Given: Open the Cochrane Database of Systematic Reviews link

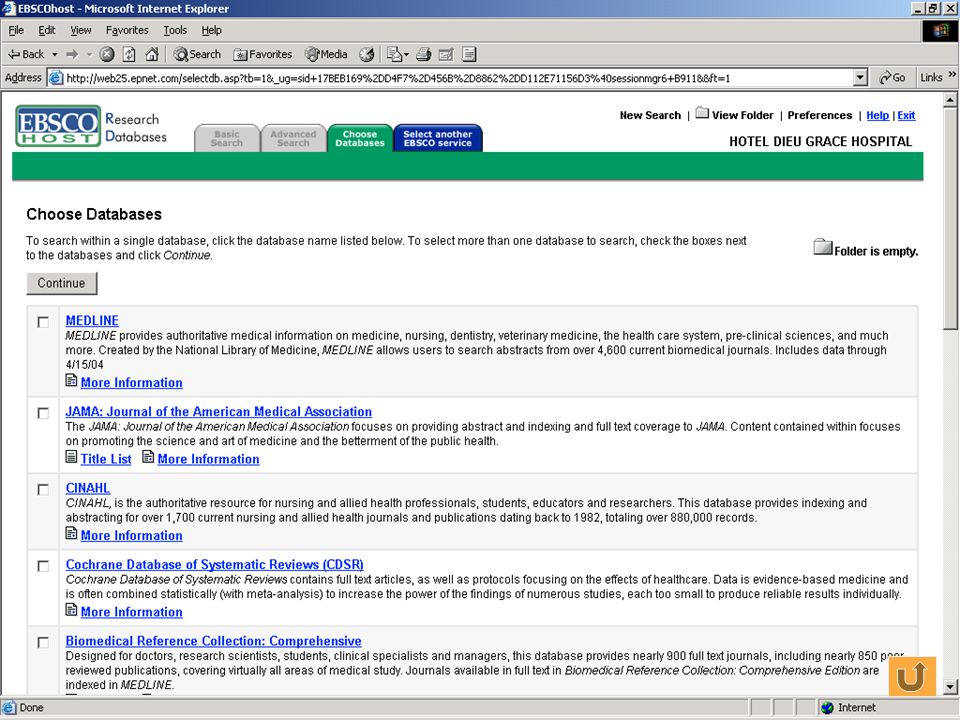Looking at the screenshot, I should point(214,564).
